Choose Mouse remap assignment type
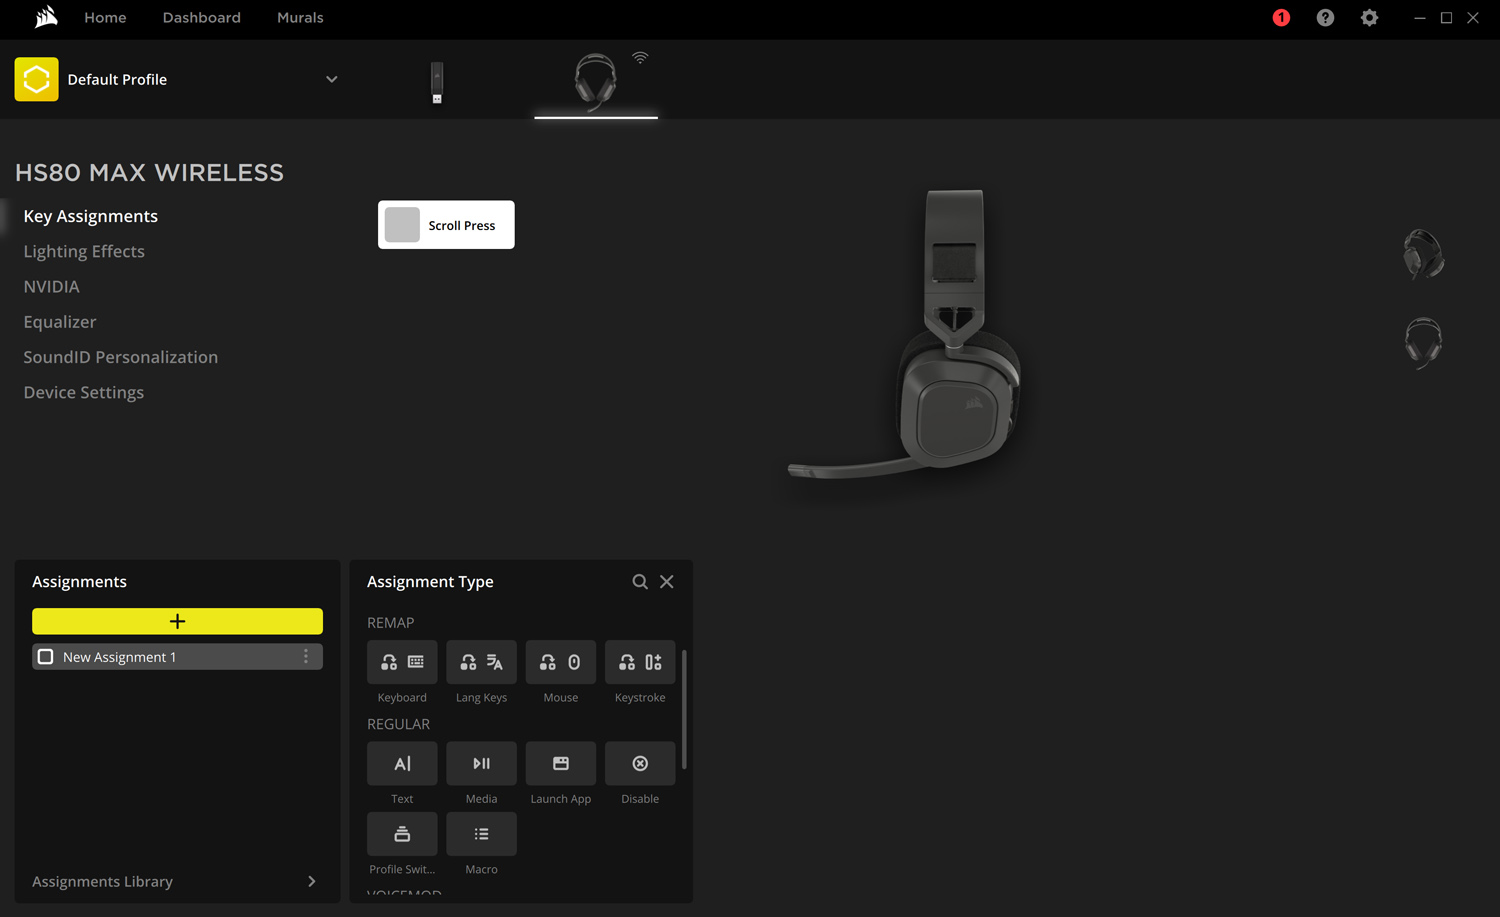1500x917 pixels. (561, 662)
